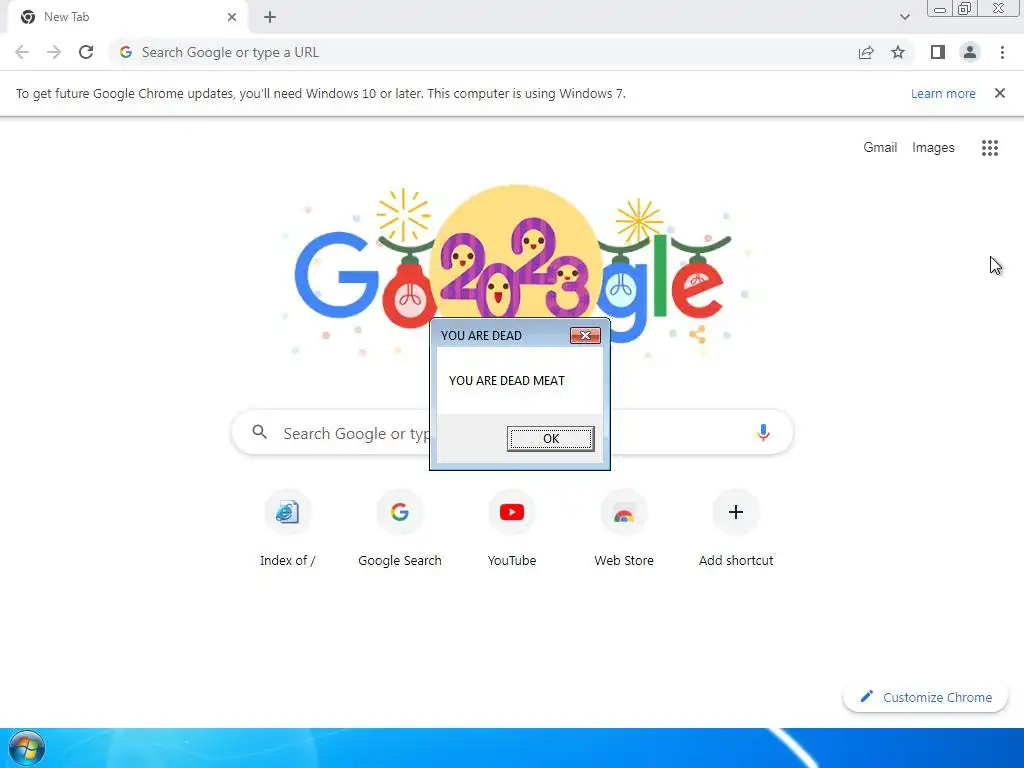Share the Google doodle
This screenshot has height=768, width=1024.
point(697,334)
